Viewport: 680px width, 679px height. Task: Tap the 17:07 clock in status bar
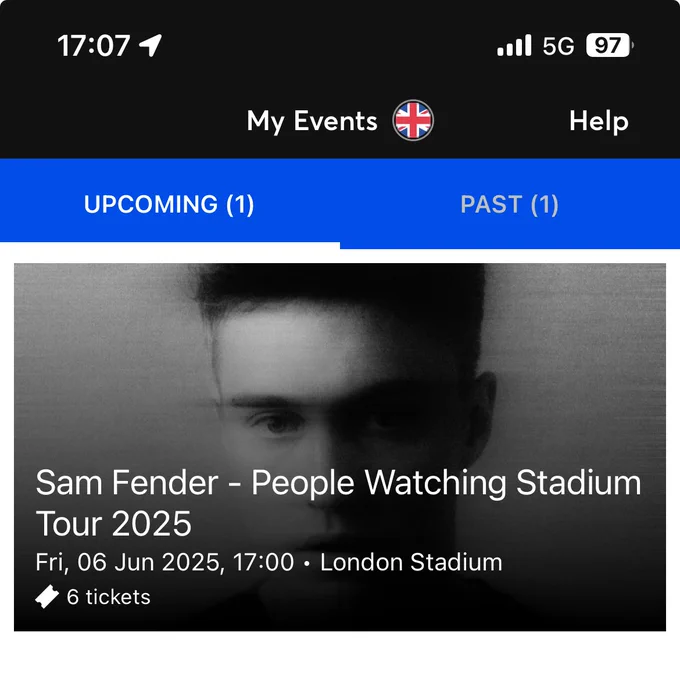[94, 46]
